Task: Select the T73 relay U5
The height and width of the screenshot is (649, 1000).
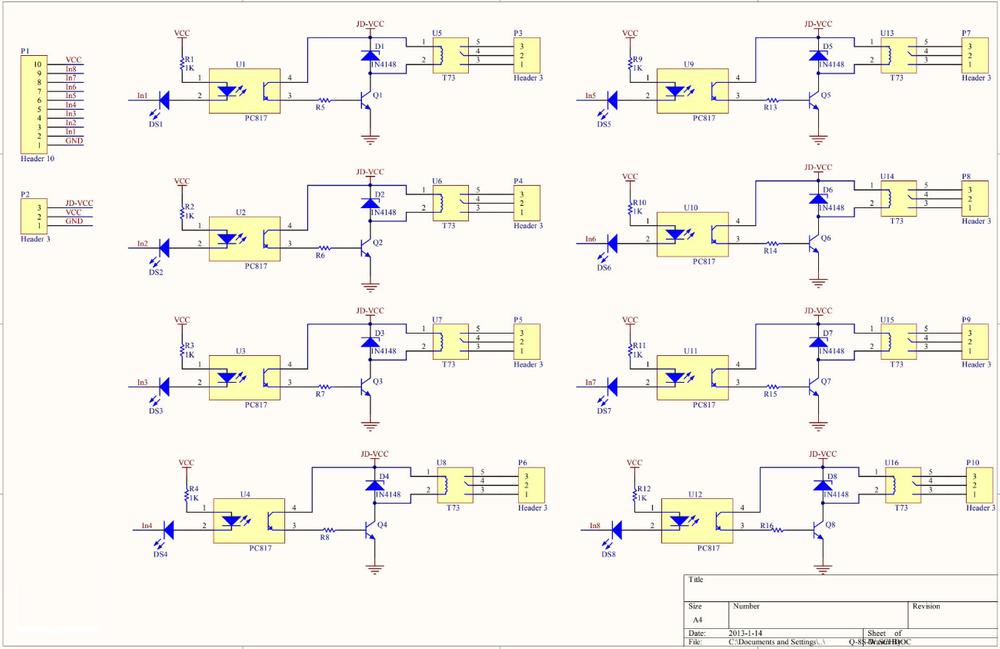Action: pos(449,55)
